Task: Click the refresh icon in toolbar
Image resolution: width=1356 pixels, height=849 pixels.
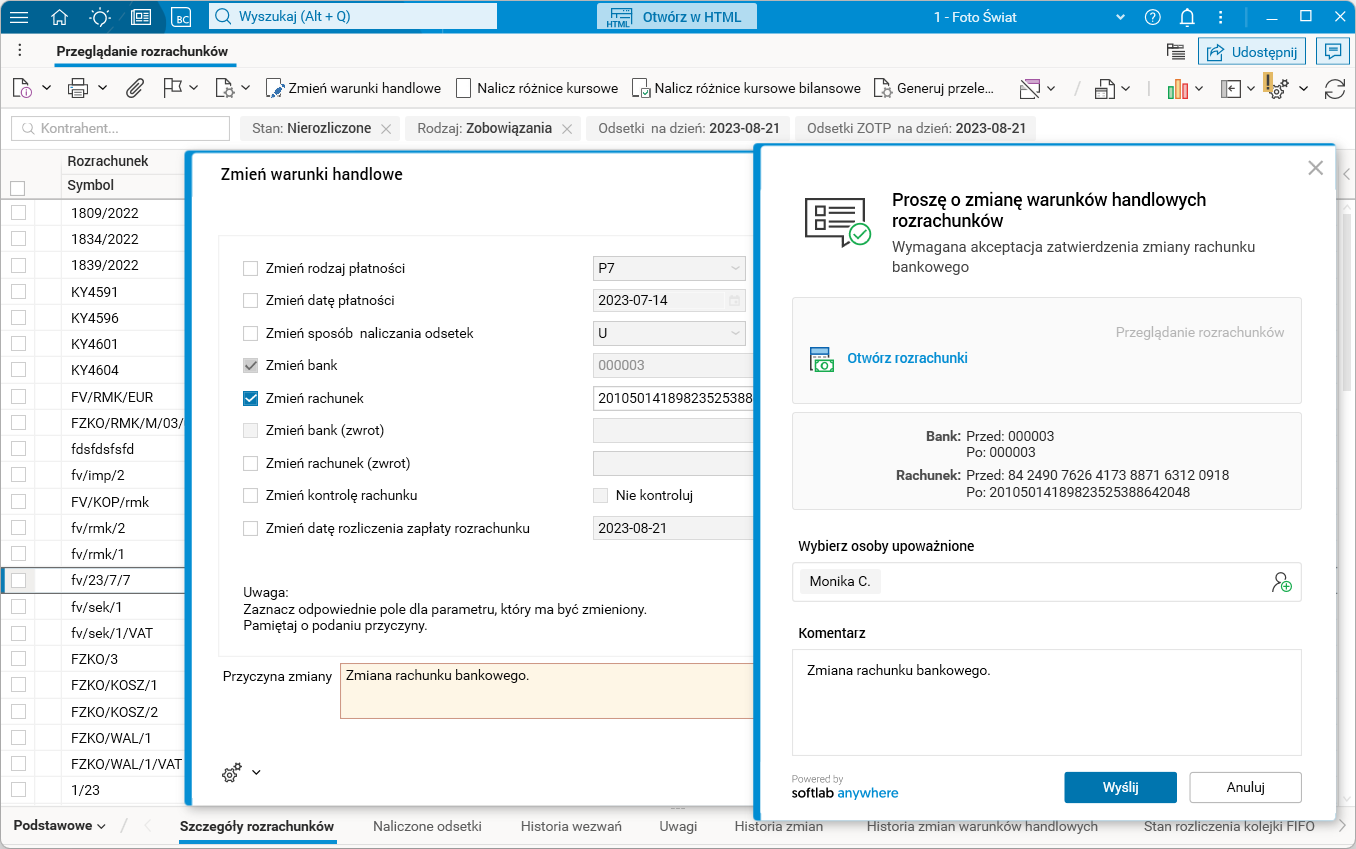Action: point(1334,88)
